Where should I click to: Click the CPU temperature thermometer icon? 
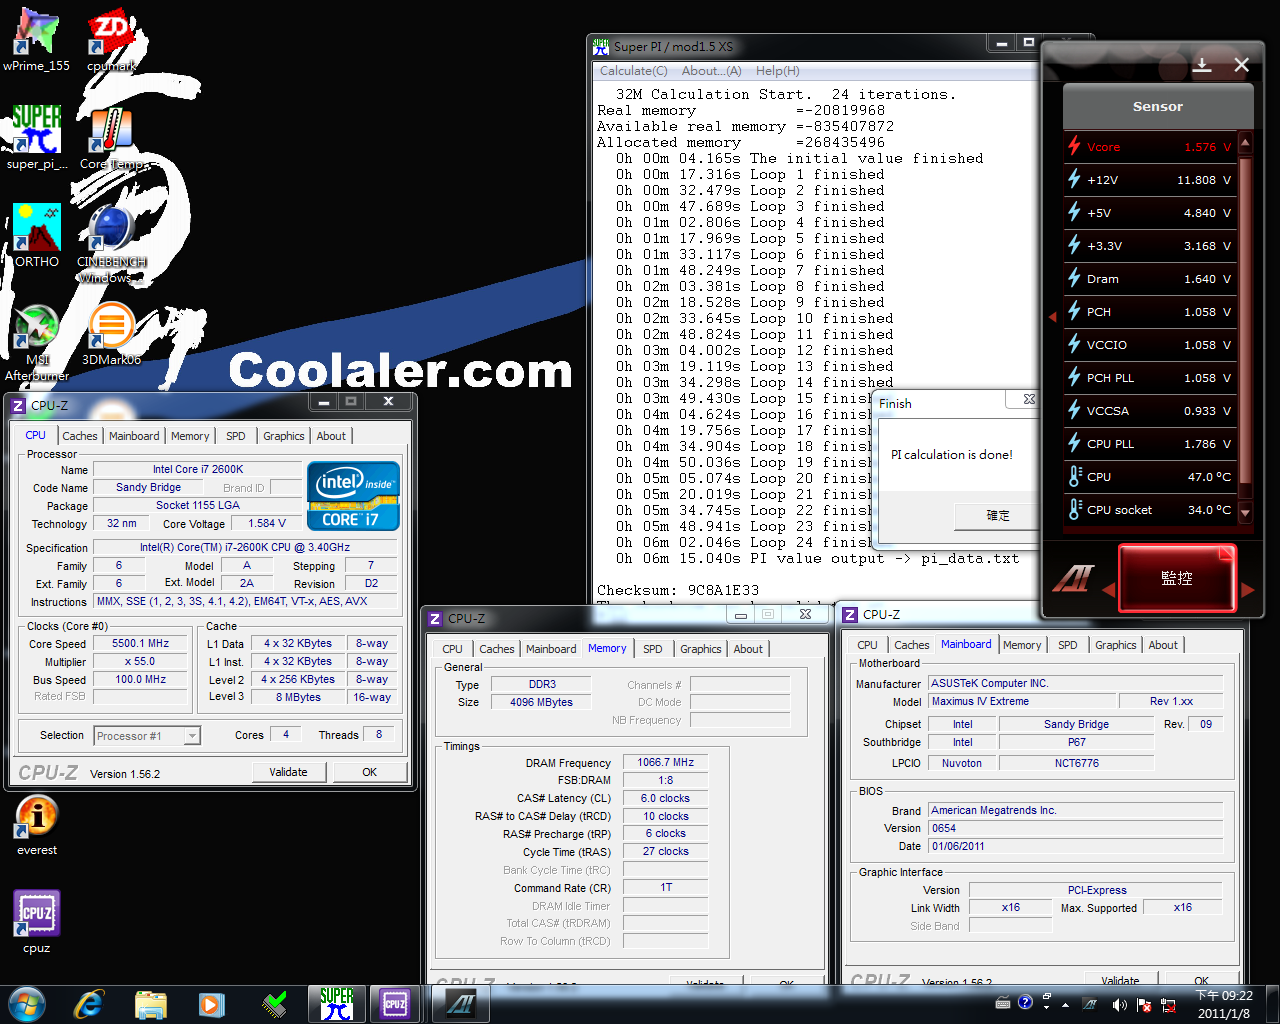click(x=1075, y=476)
